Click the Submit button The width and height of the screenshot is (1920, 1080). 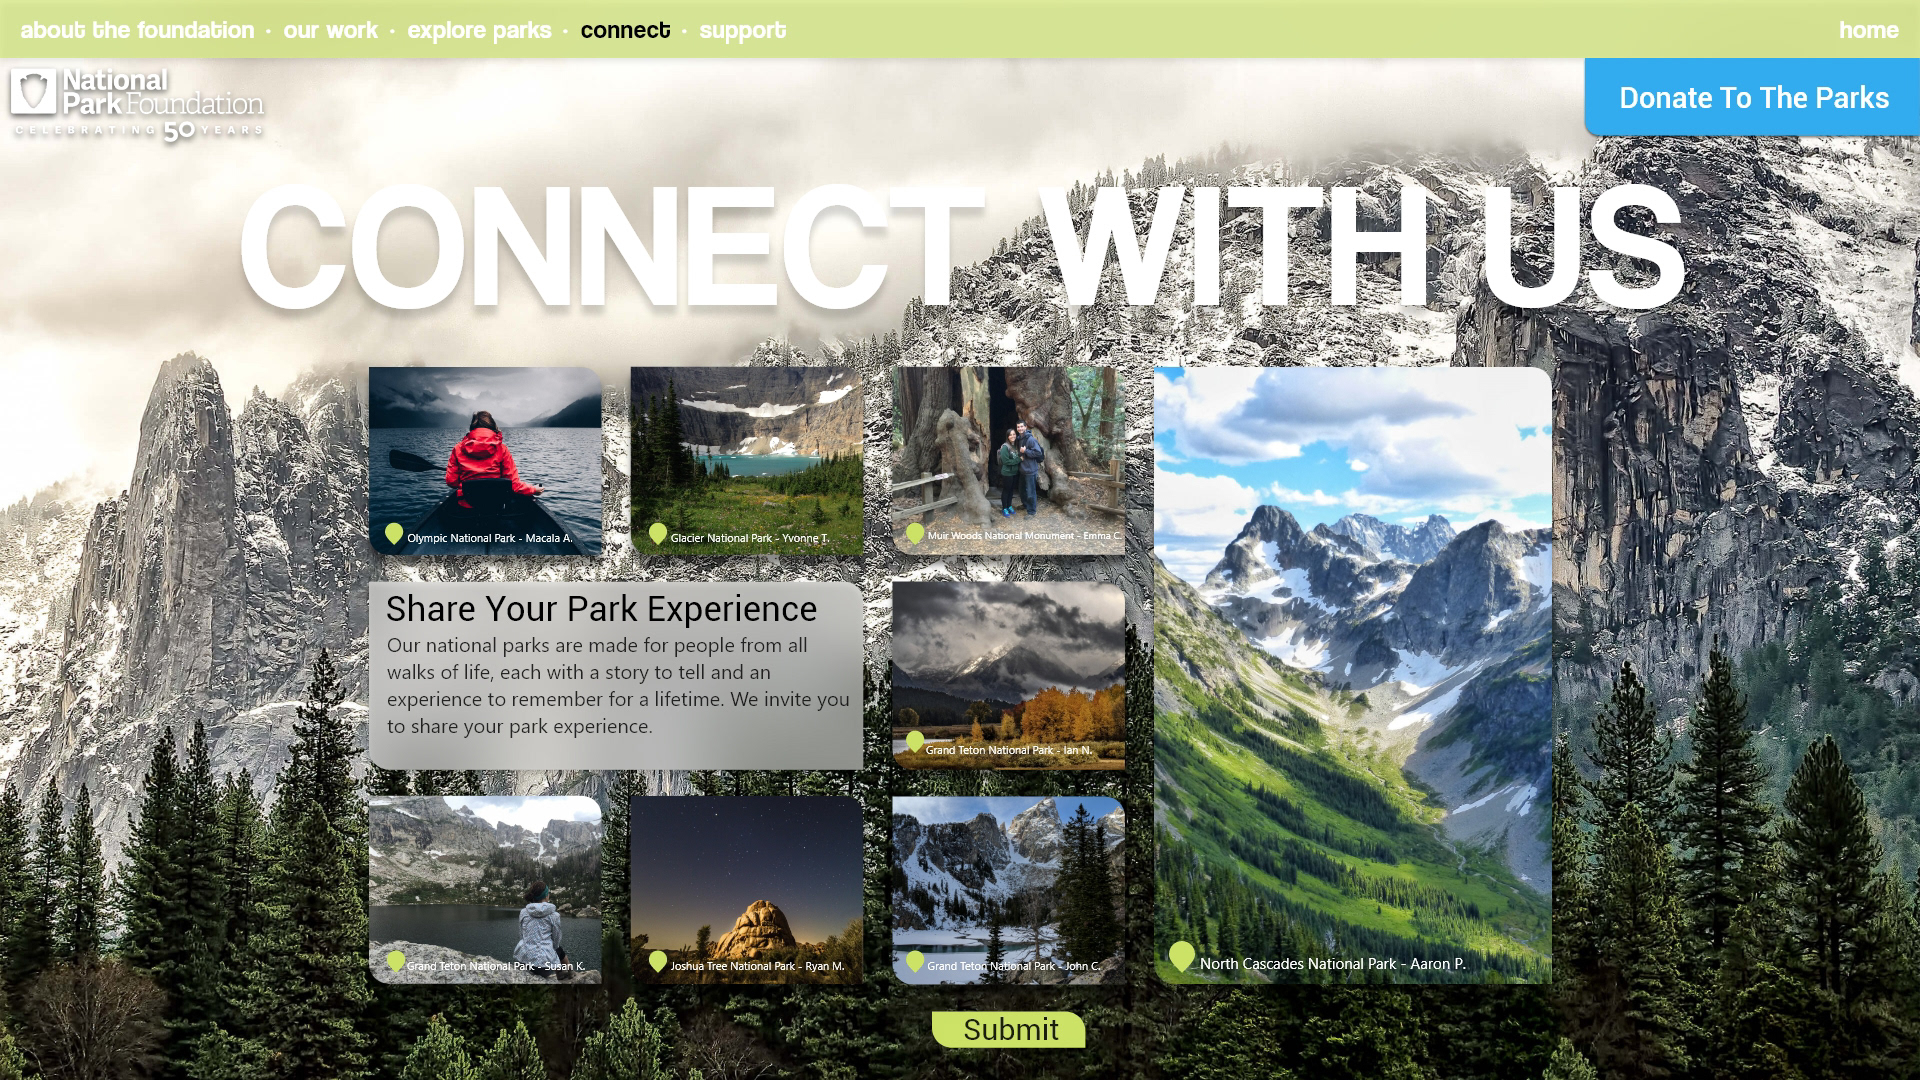click(1008, 1029)
